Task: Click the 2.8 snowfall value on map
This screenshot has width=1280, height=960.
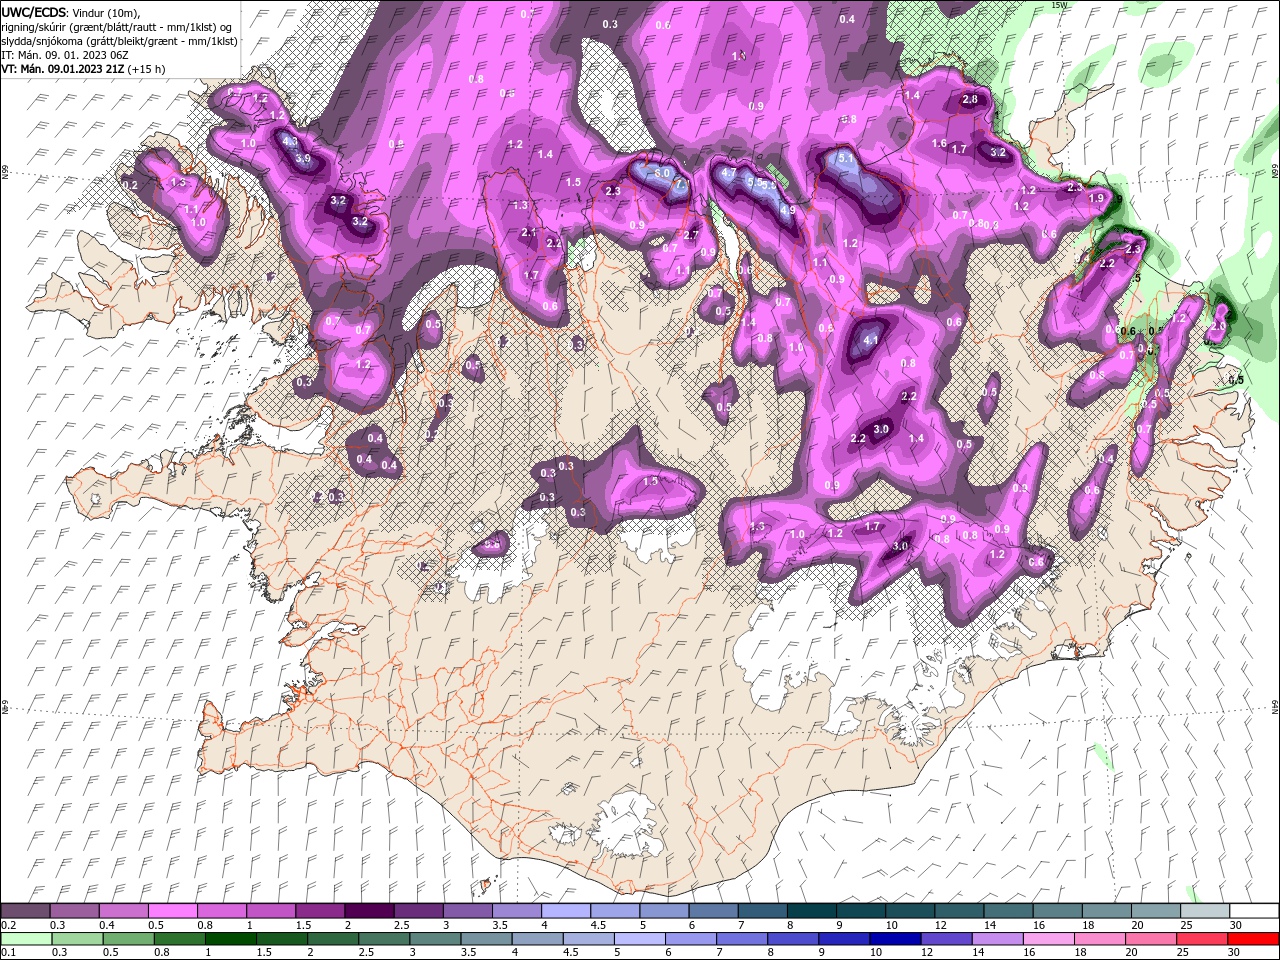Action: [x=970, y=99]
